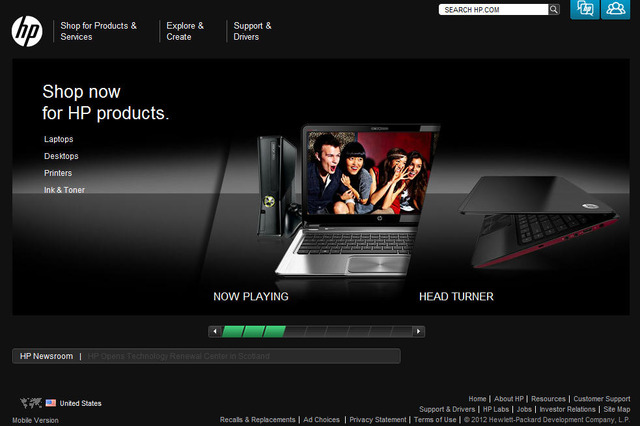The height and width of the screenshot is (426, 640).
Task: Go to next carousel slide arrow
Action: [418, 331]
